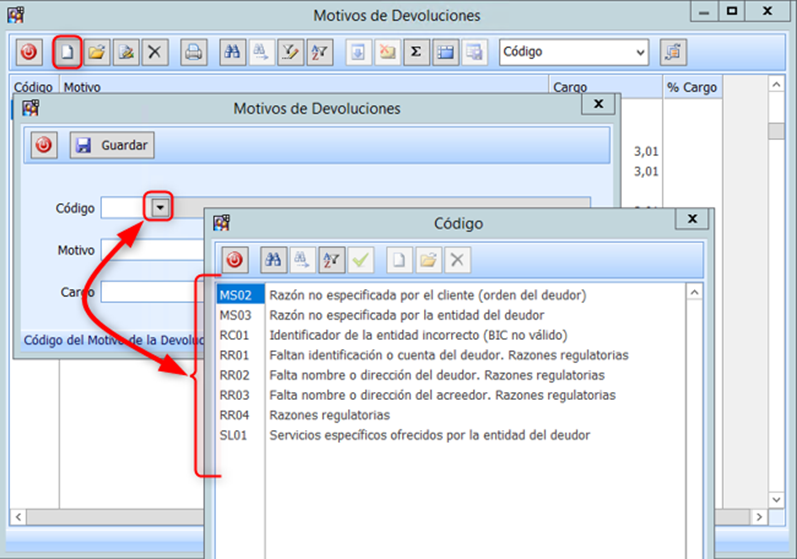Screen dimensions: 797x559
Task: Open the Código sort-order combo box in toolbar
Action: click(x=574, y=51)
